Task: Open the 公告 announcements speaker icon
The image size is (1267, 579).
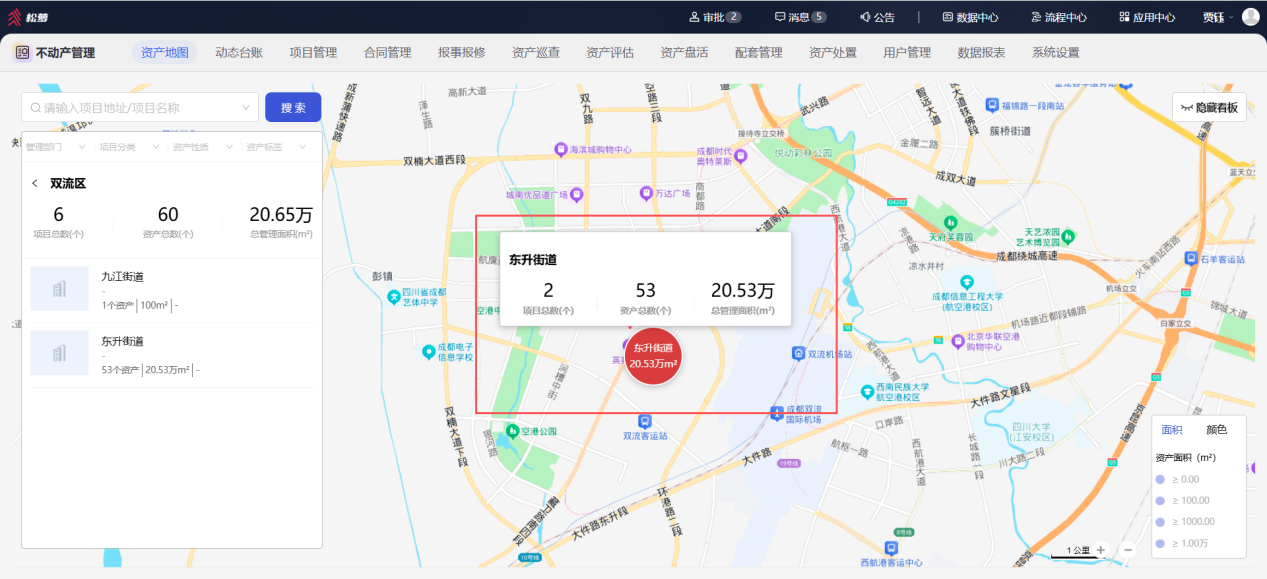Action: coord(865,17)
